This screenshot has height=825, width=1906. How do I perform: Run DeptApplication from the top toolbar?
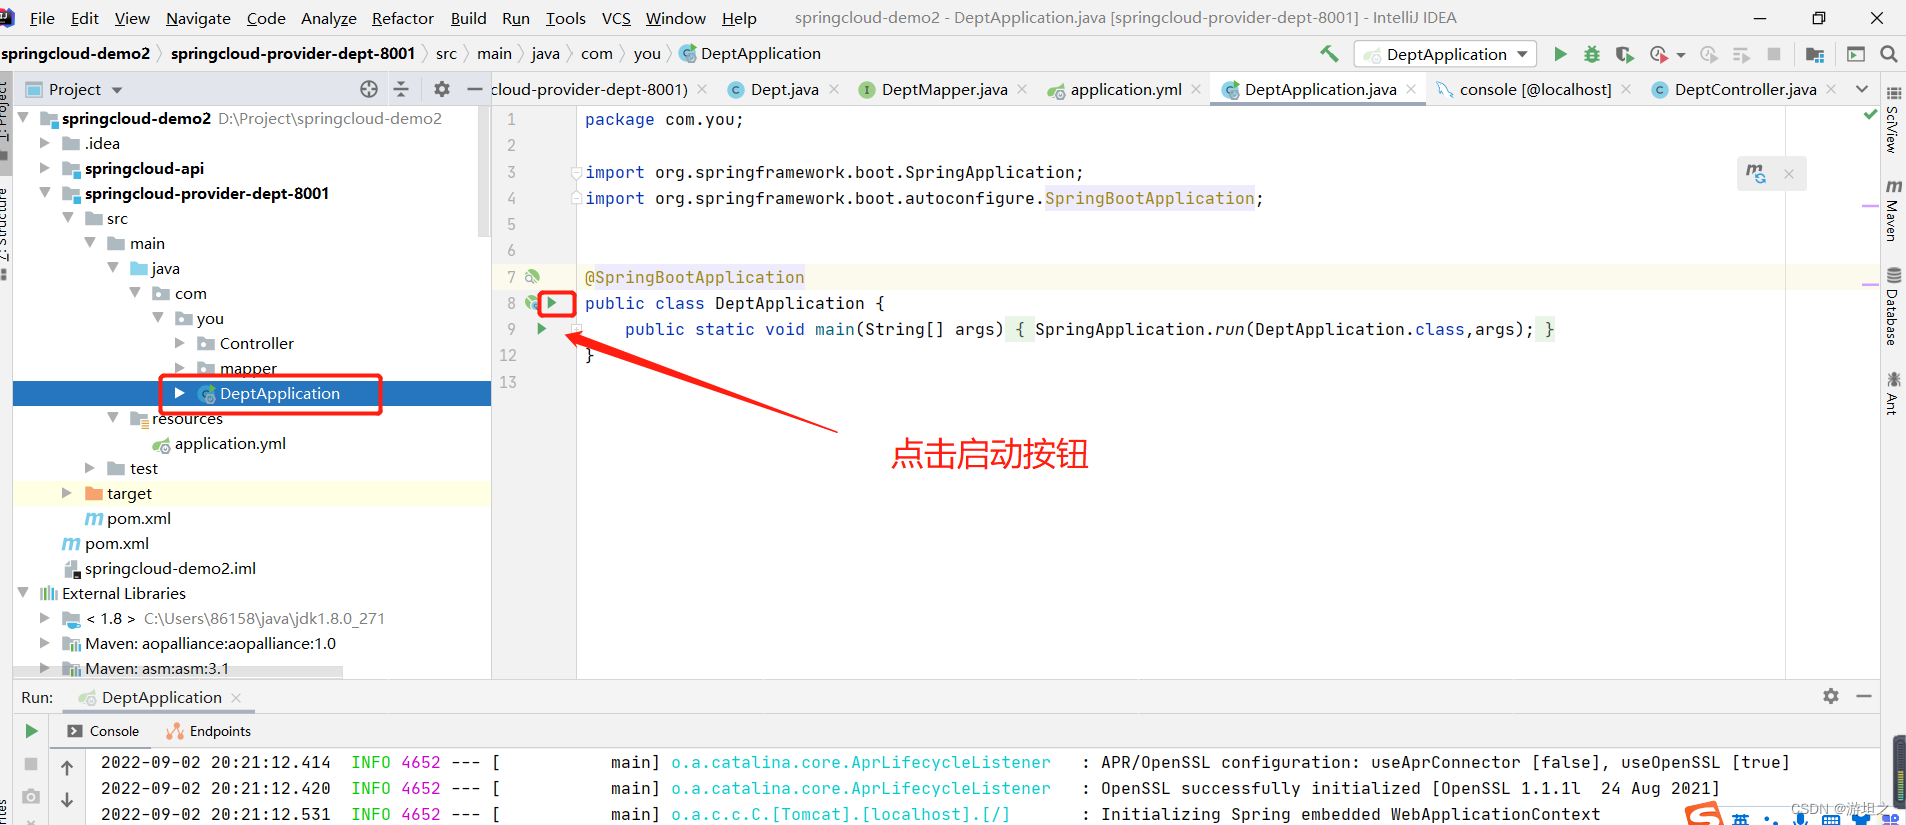[x=1560, y=54]
